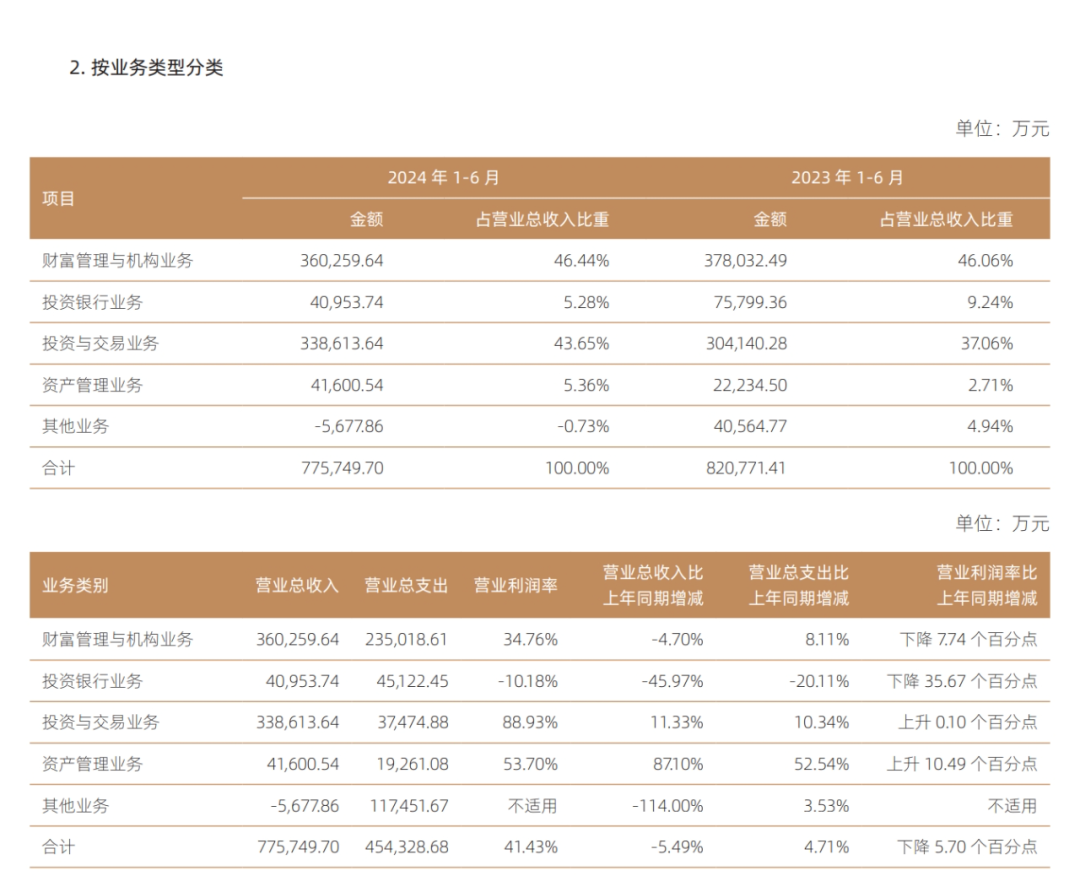Click the 项目 header cell
This screenshot has width=1080, height=887.
[x=59, y=198]
